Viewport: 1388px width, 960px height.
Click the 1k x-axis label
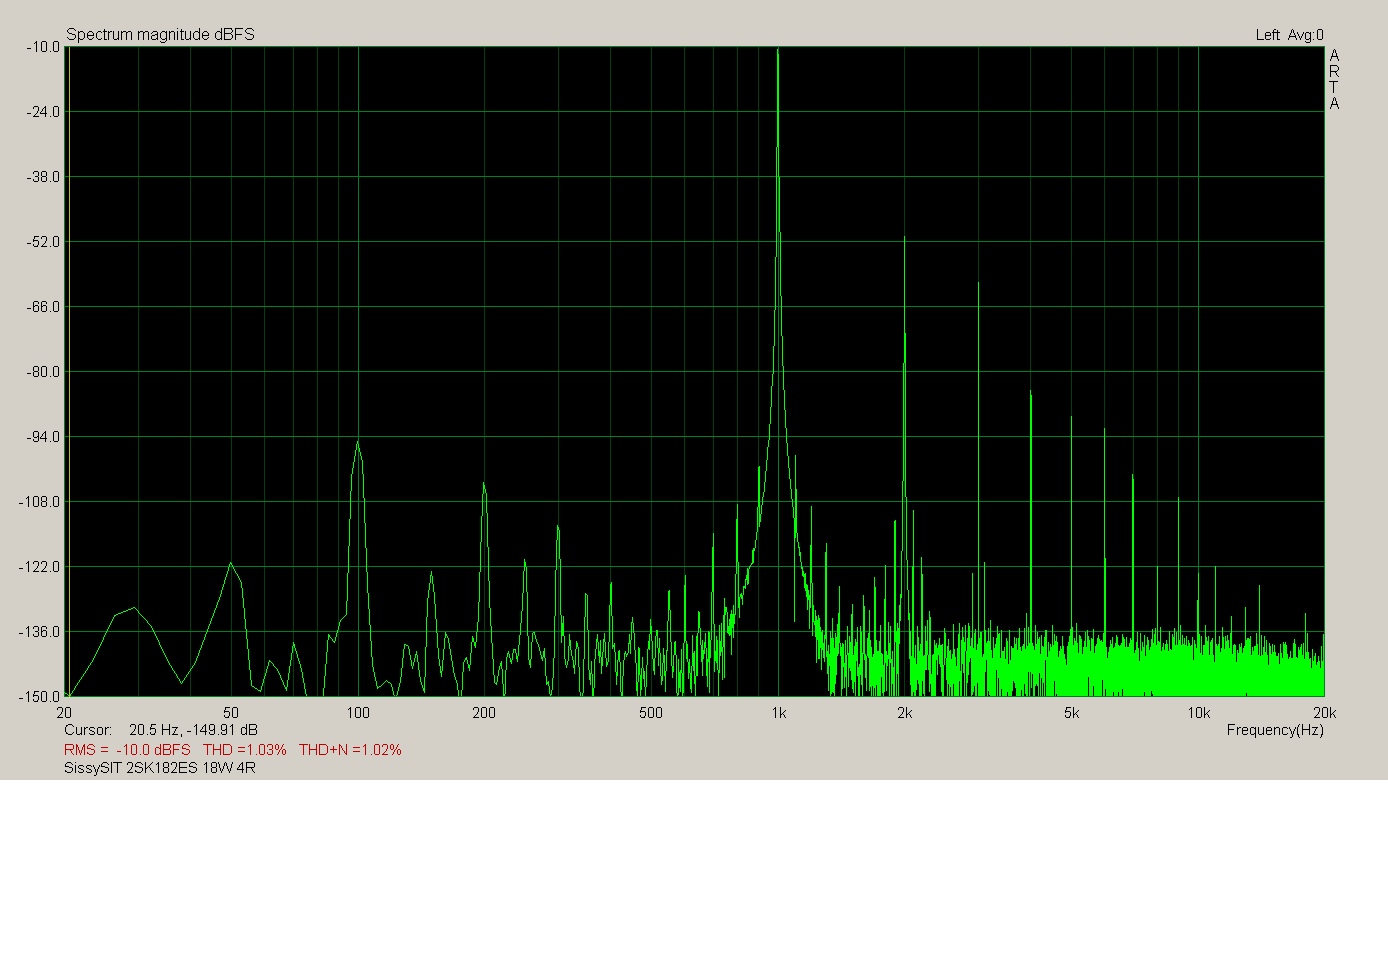(779, 713)
